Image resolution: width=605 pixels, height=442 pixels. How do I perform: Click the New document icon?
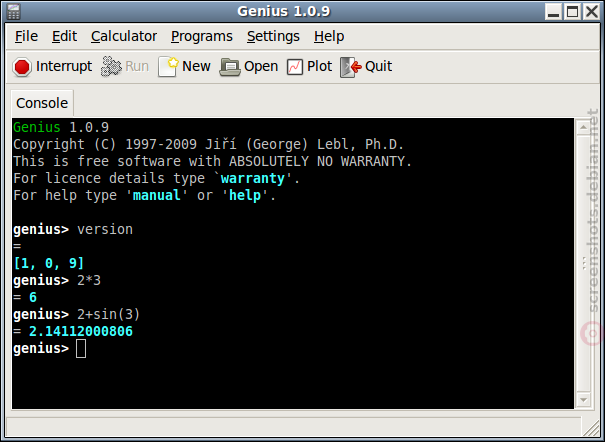[x=168, y=67]
